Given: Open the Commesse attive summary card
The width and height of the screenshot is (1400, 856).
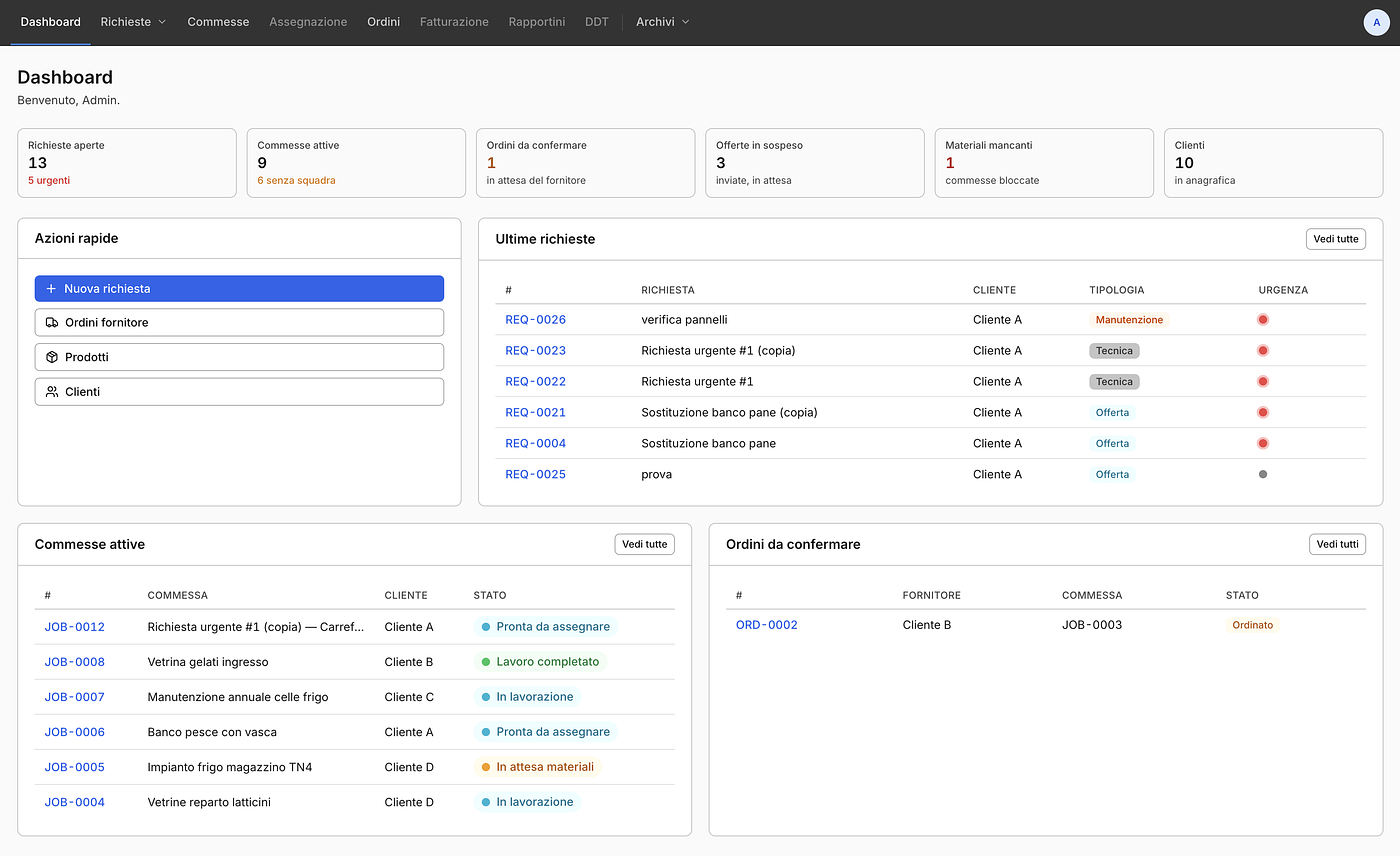Looking at the screenshot, I should pyautogui.click(x=356, y=163).
